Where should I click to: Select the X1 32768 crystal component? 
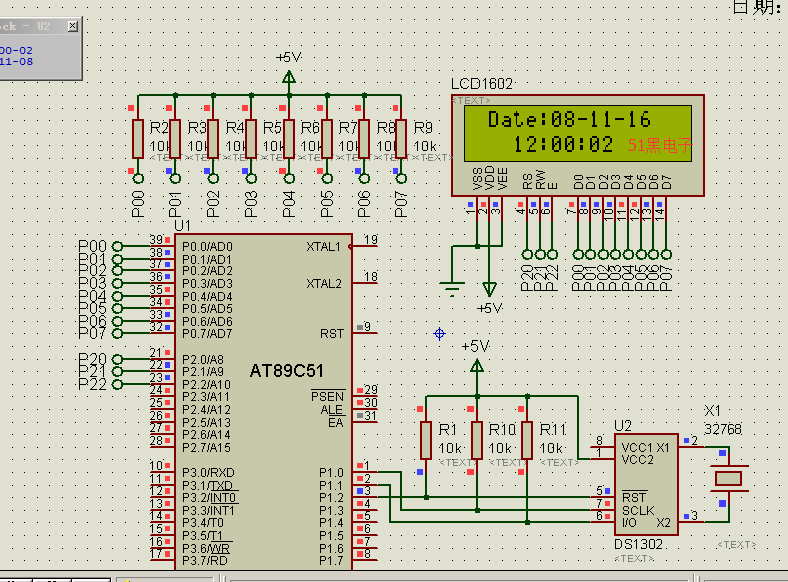pos(728,478)
